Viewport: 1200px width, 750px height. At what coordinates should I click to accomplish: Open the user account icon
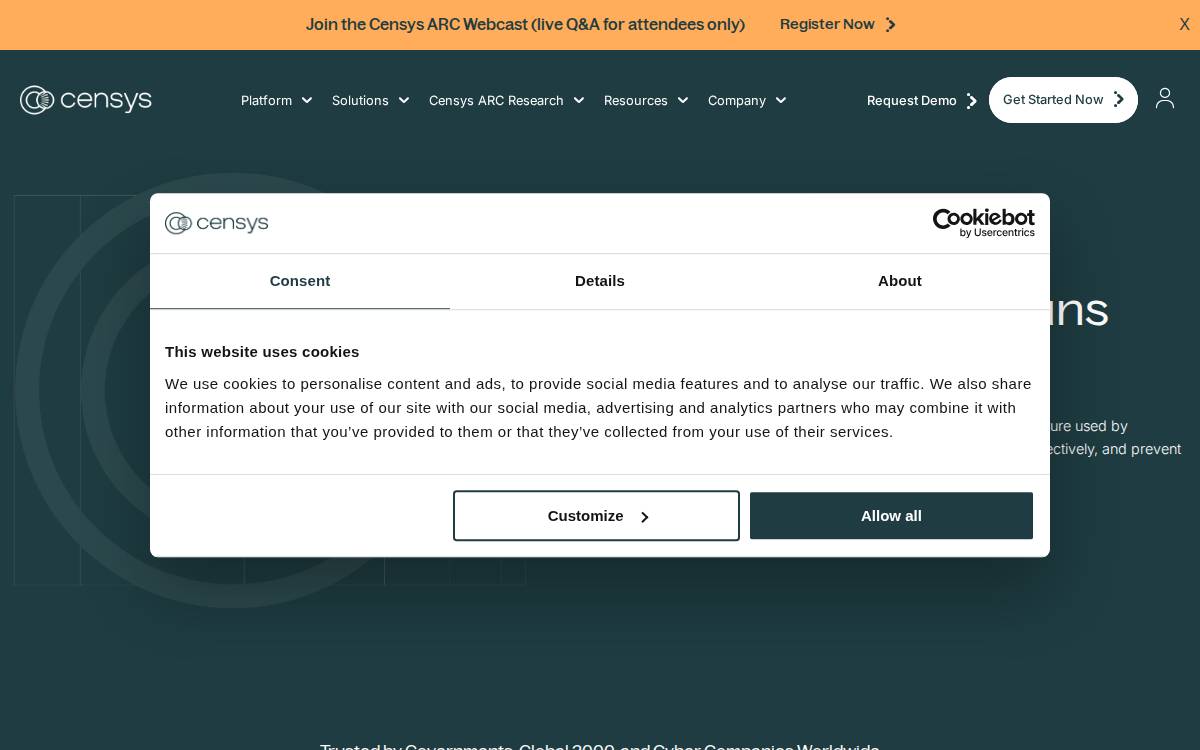click(x=1165, y=99)
